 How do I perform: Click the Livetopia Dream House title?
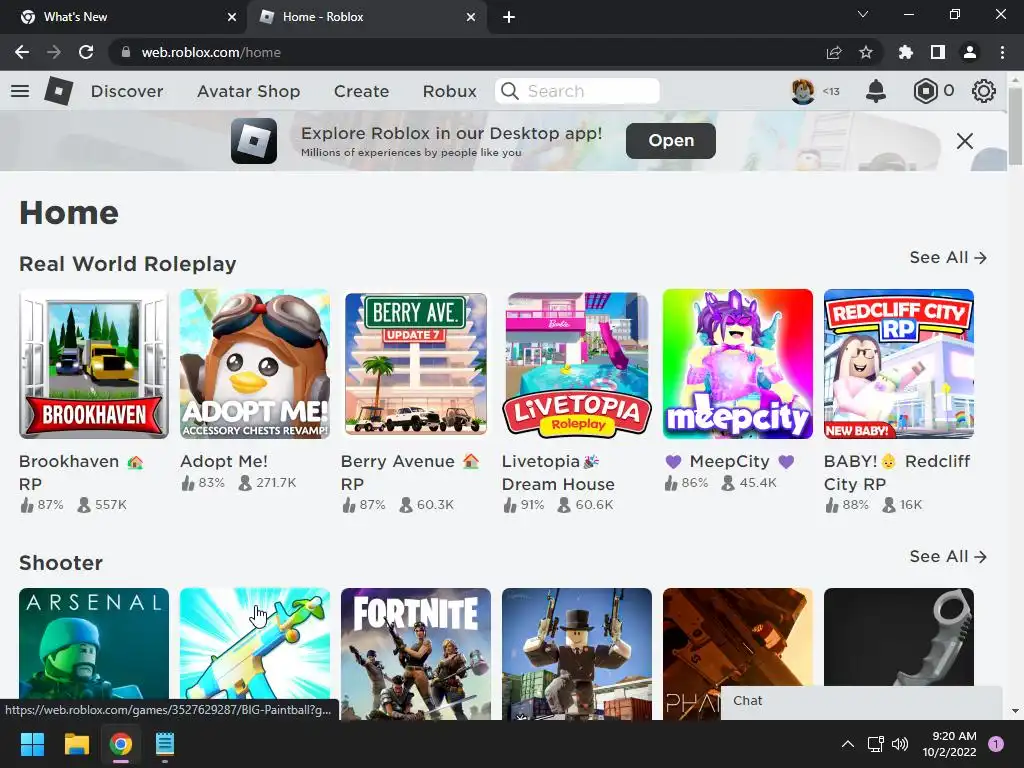558,472
